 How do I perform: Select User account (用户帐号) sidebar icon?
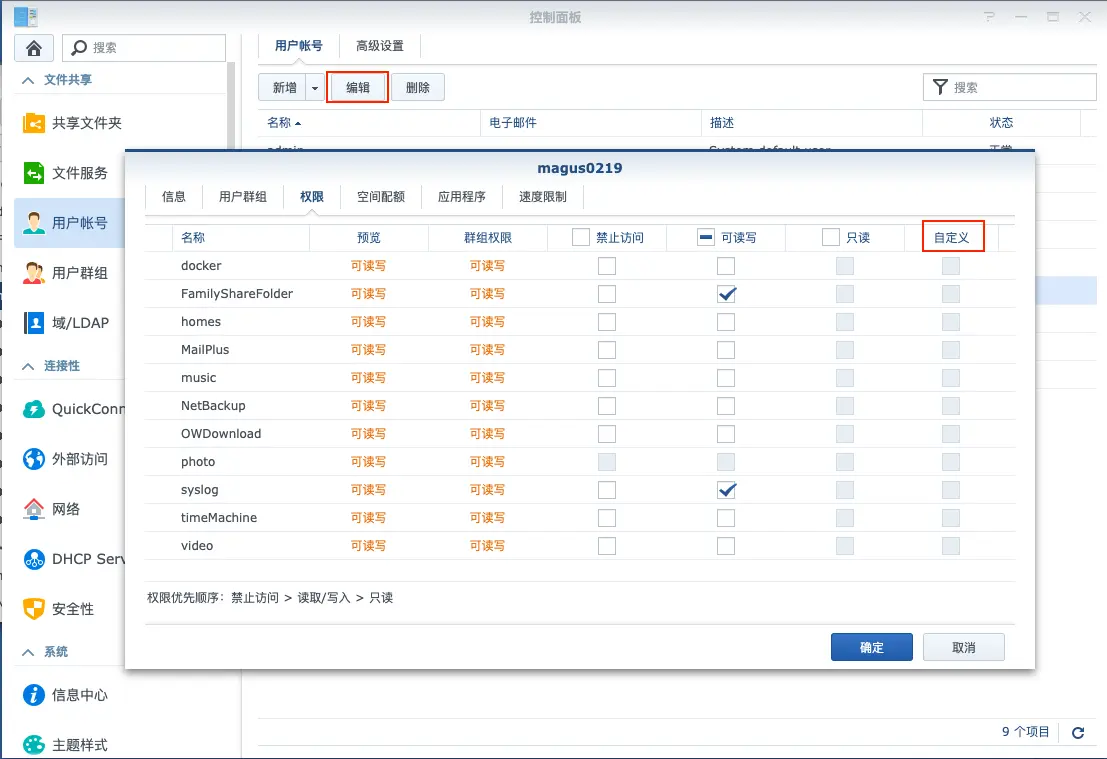point(34,223)
